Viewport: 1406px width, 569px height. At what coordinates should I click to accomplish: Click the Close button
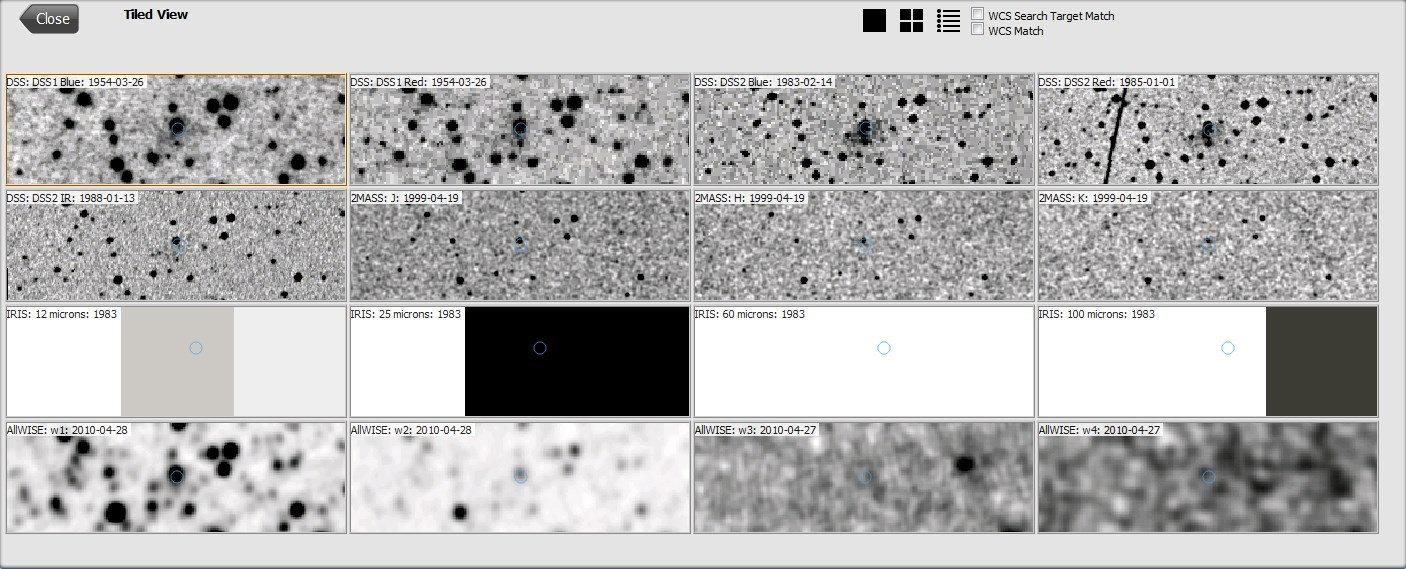click(x=49, y=19)
